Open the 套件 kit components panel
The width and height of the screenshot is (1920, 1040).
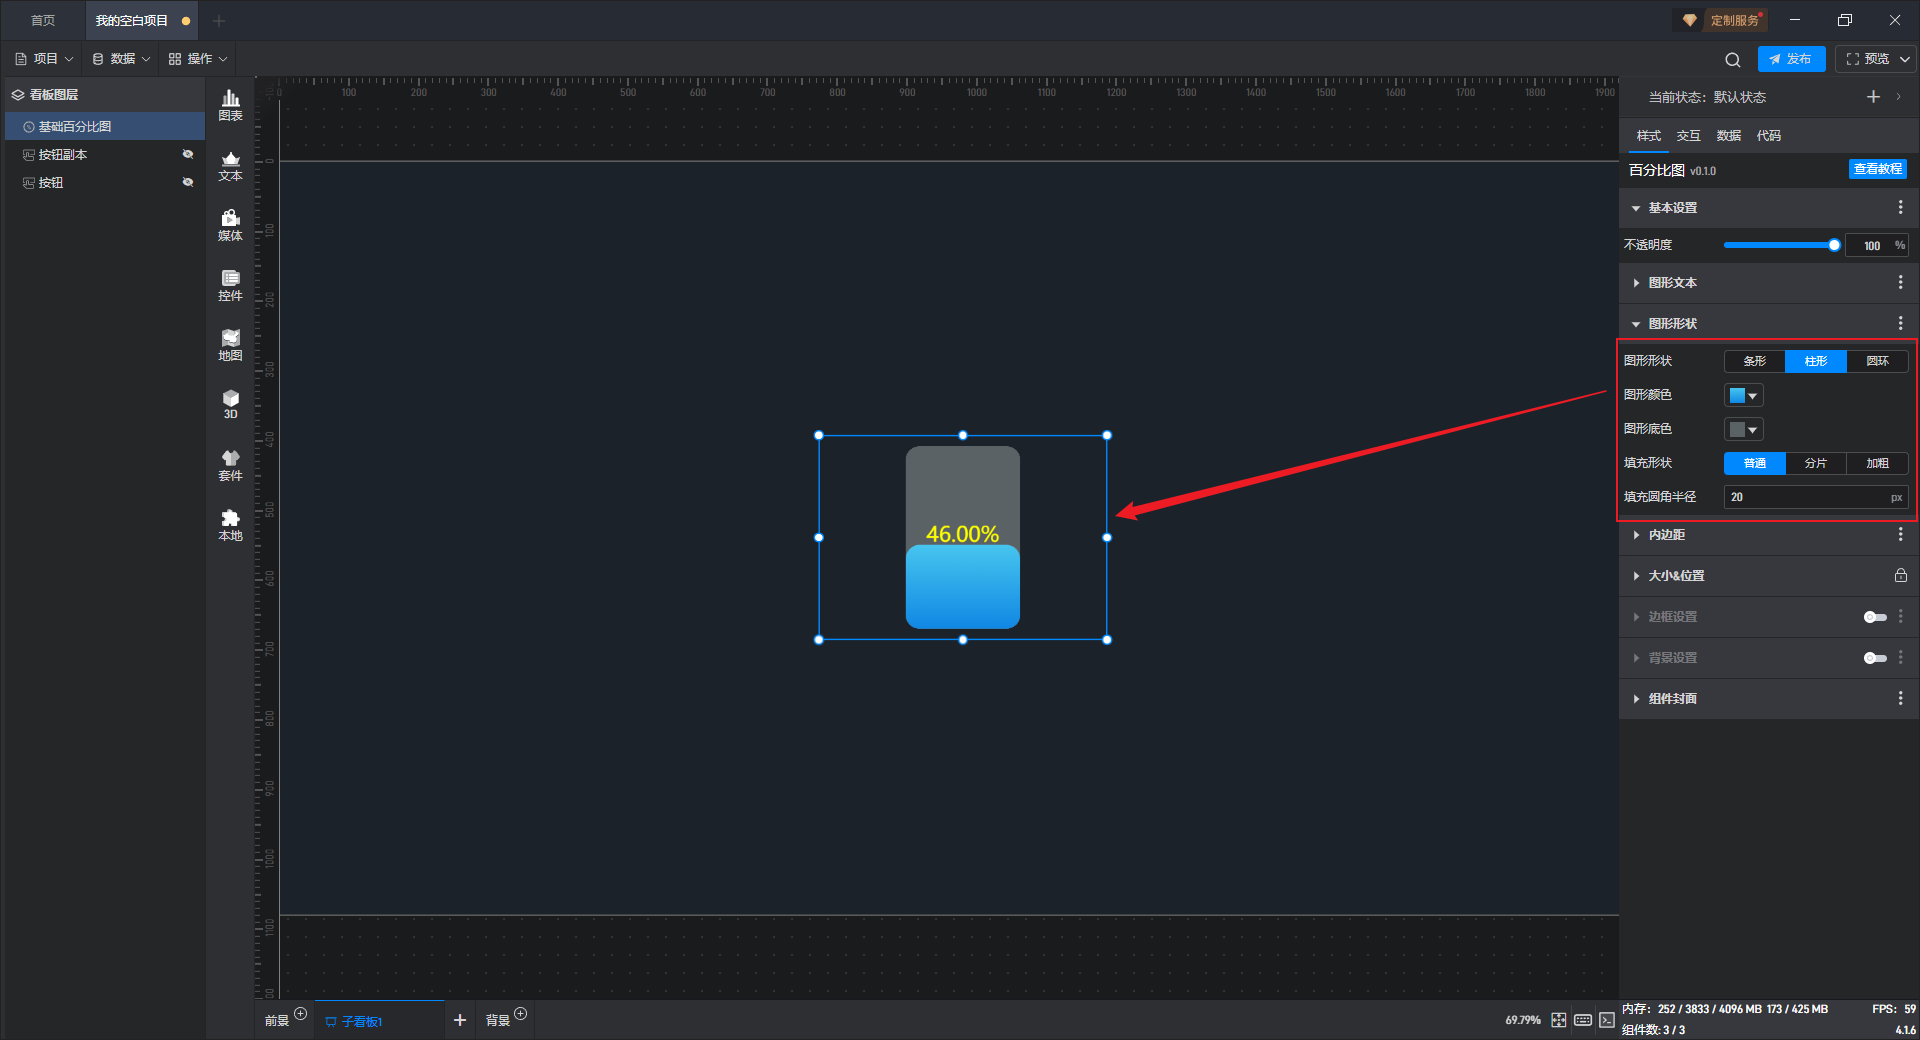[x=230, y=466]
